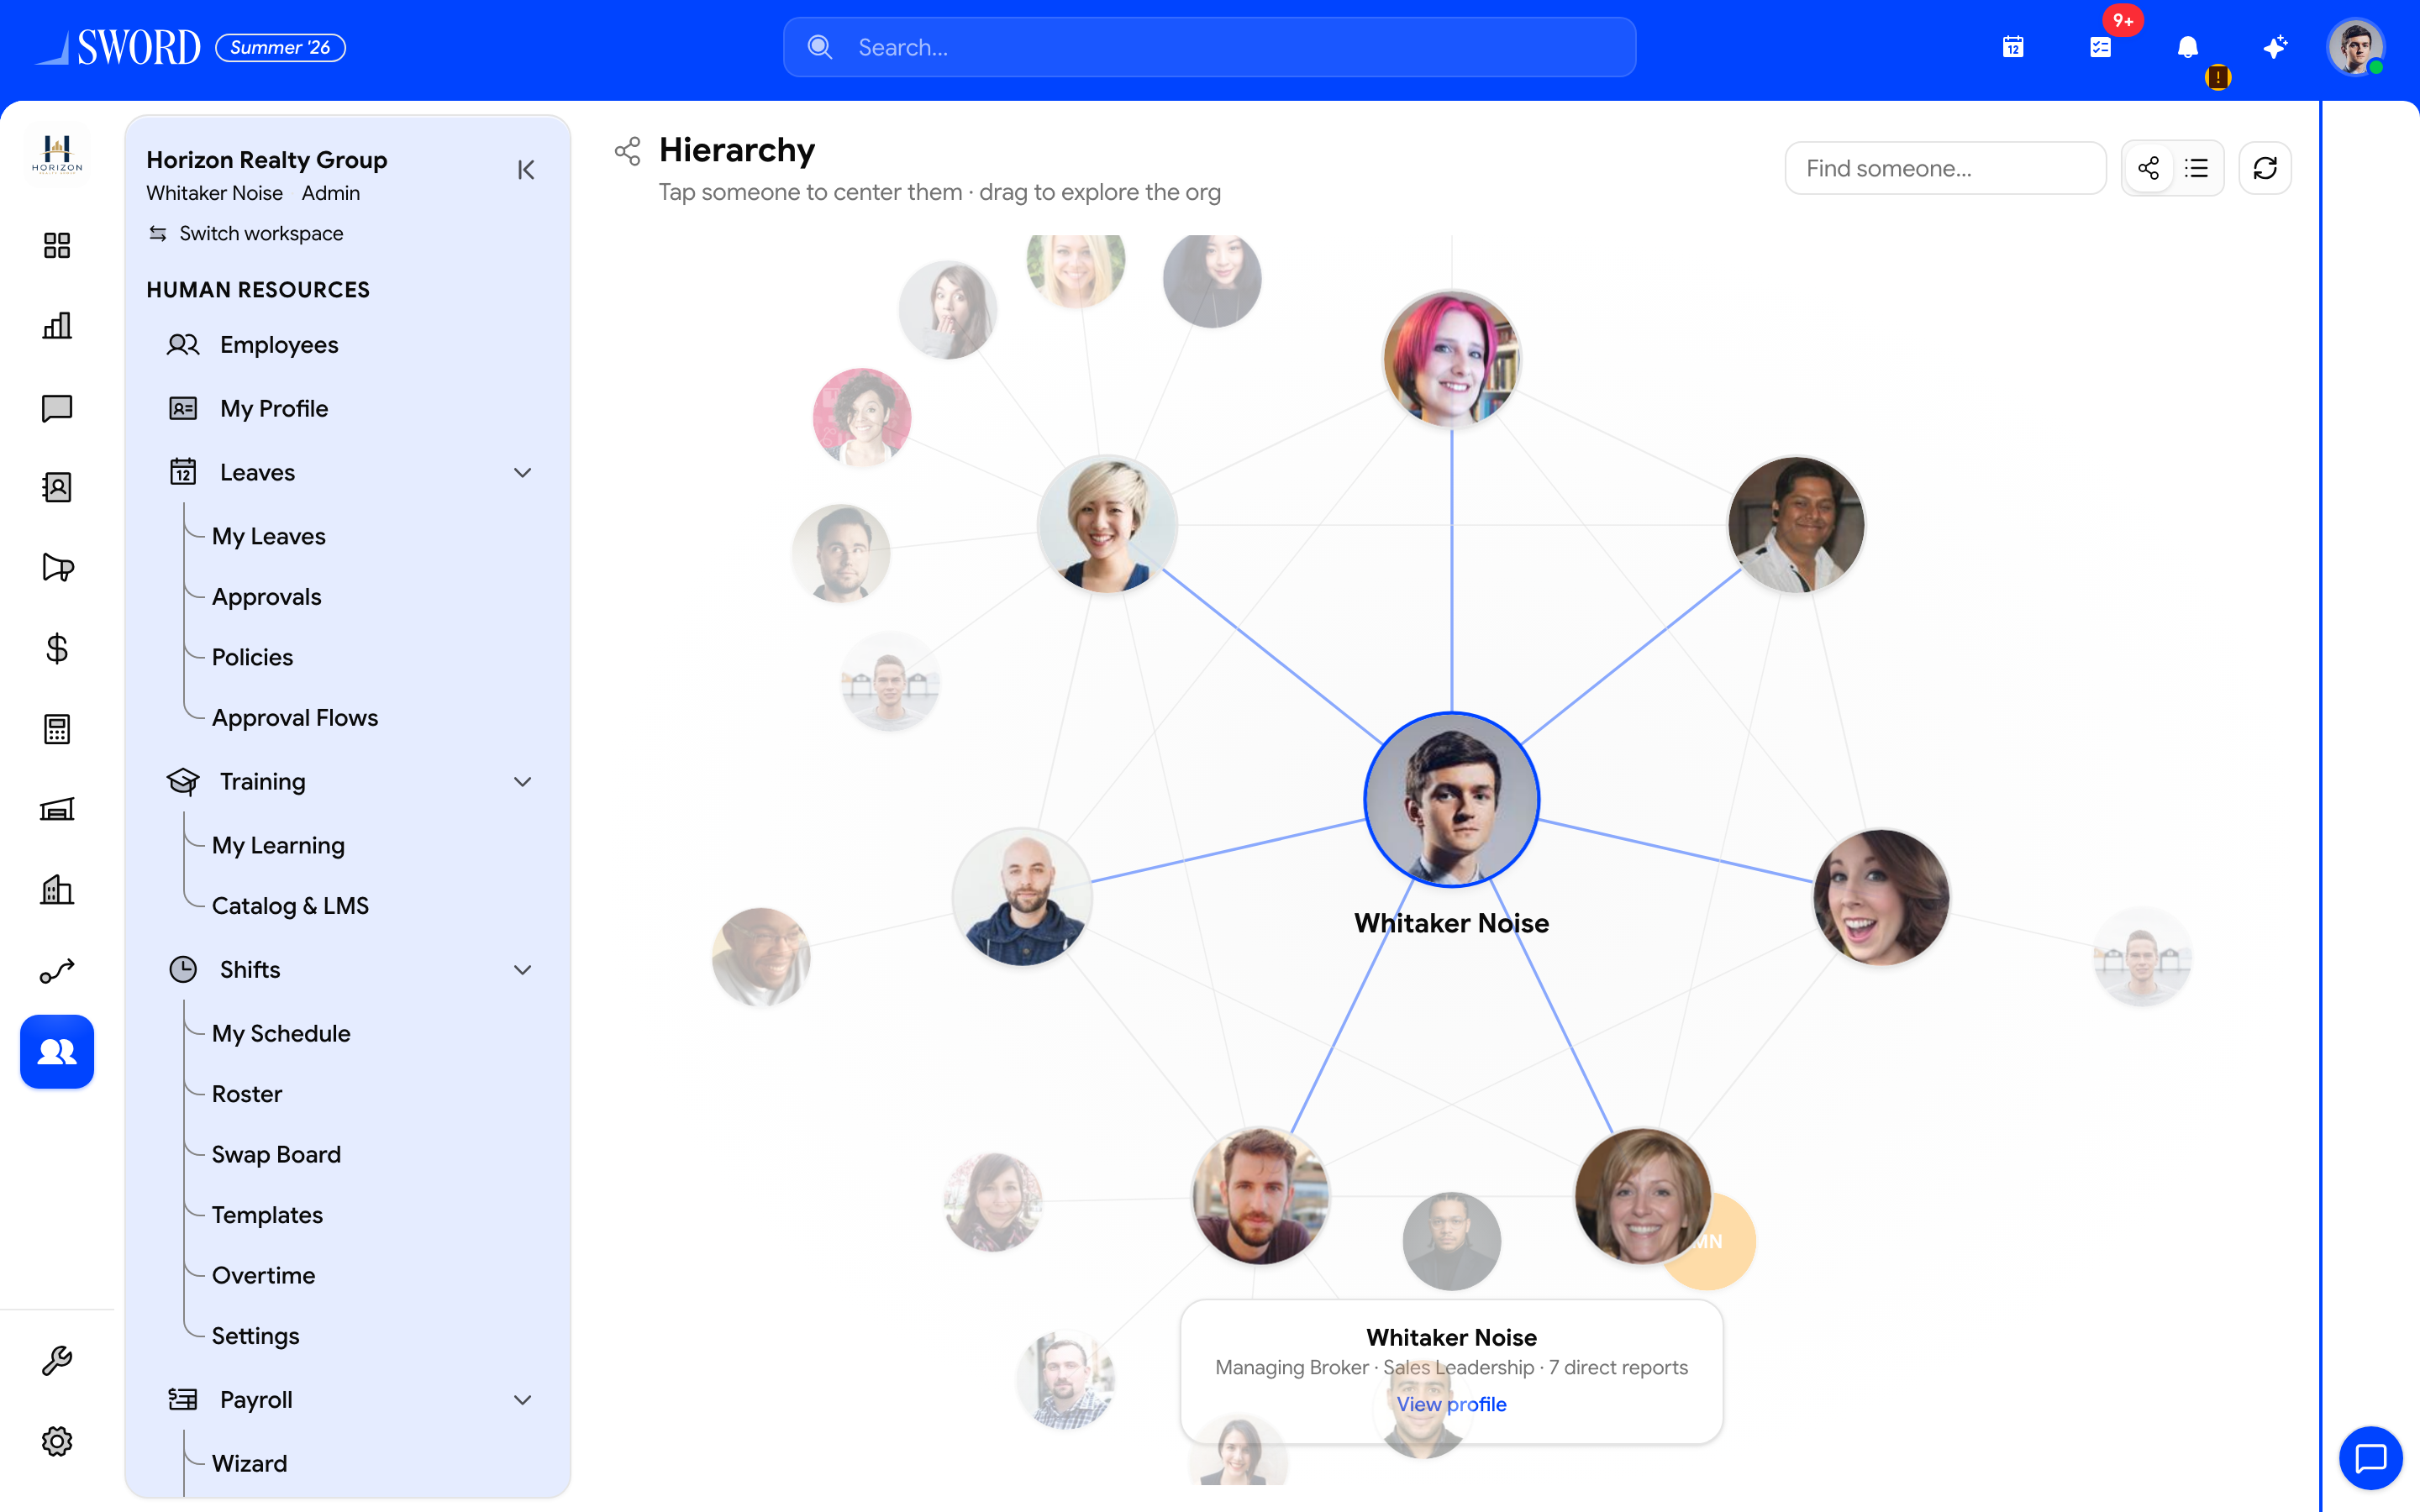Open the user avatar menu in top bar
Viewport: 2420px width, 1512px height.
click(2356, 47)
